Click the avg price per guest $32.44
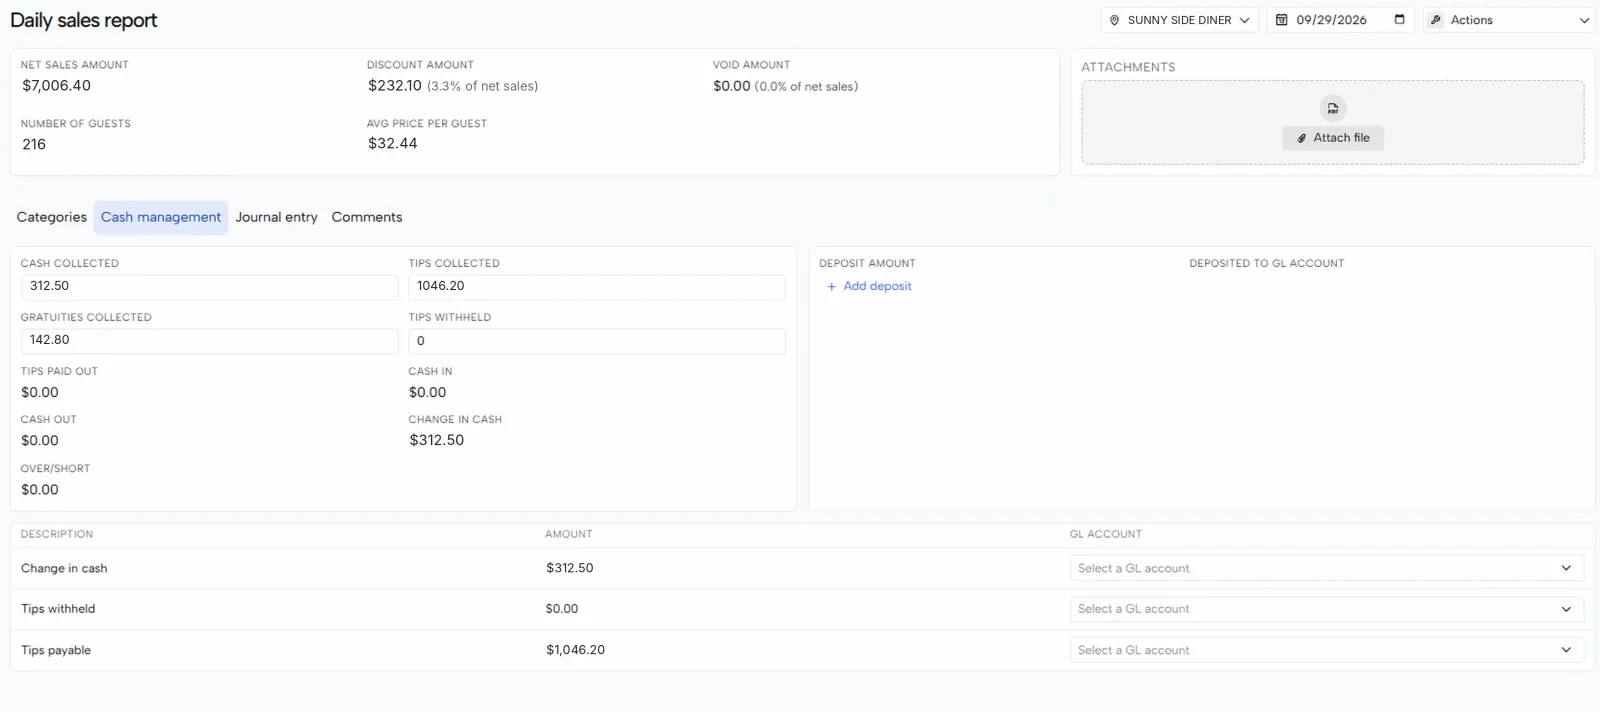The width and height of the screenshot is (1600, 712). tap(392, 143)
